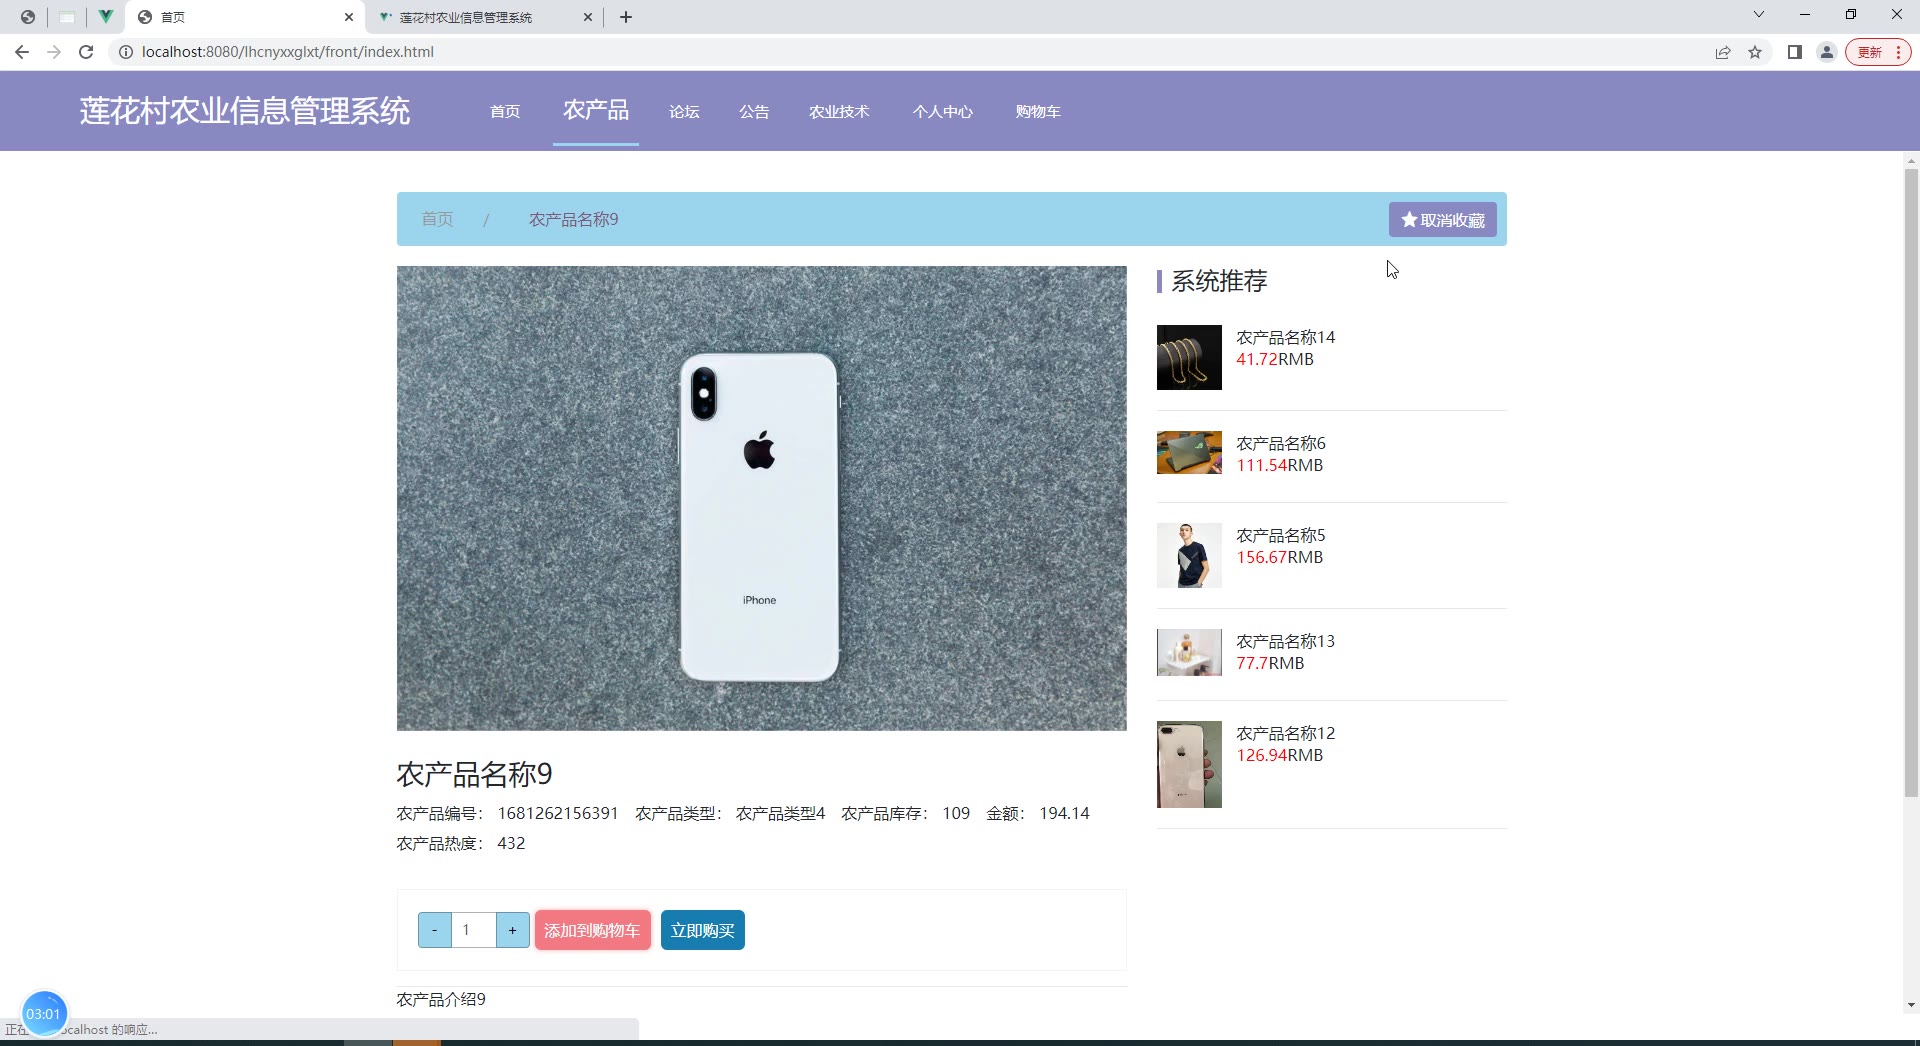Screen dimensions: 1920x1046
Task: Click the 农产品名称6 title link
Action: pyautogui.click(x=1281, y=444)
